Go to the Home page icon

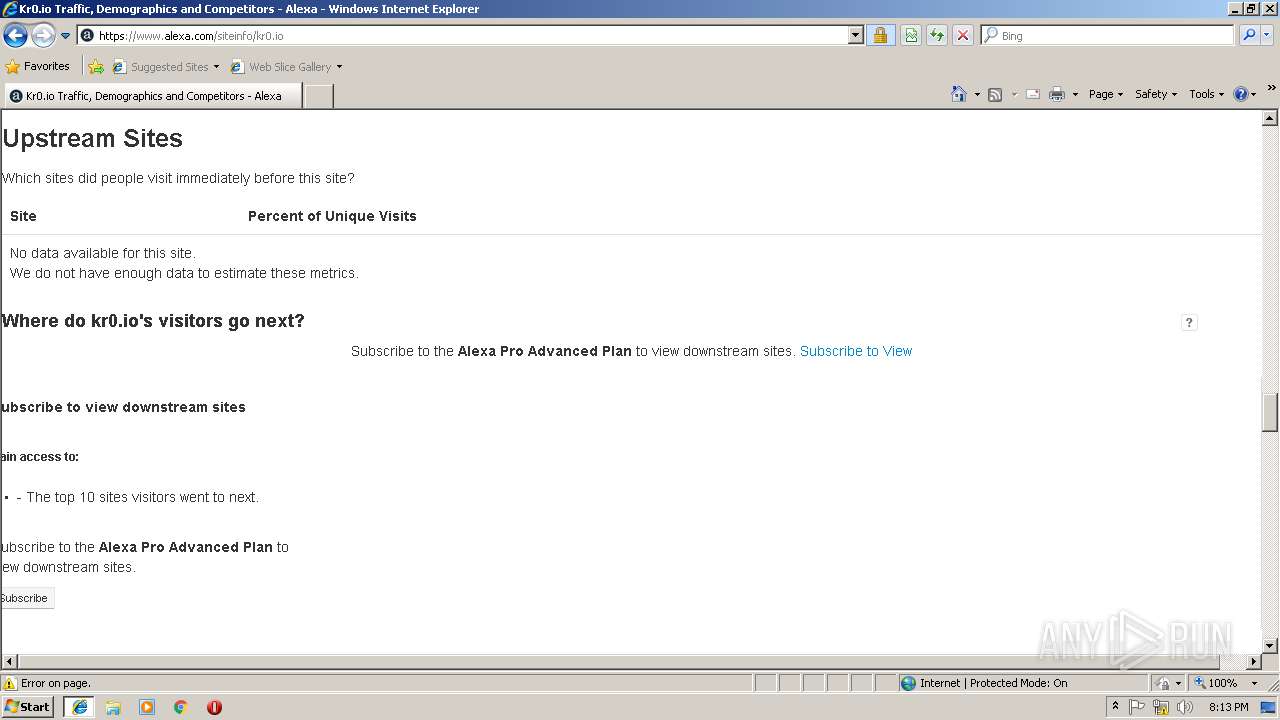pos(959,94)
